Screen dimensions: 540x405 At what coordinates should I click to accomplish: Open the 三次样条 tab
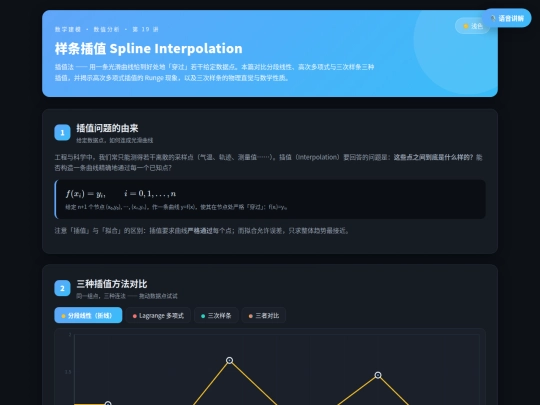click(216, 315)
